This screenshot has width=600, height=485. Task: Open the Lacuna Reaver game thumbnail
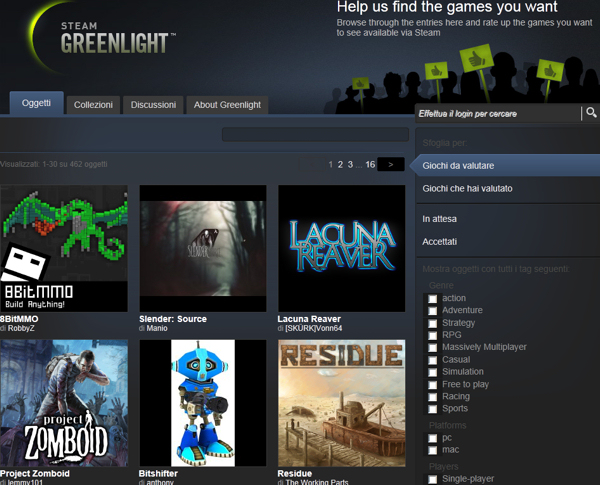(341, 248)
